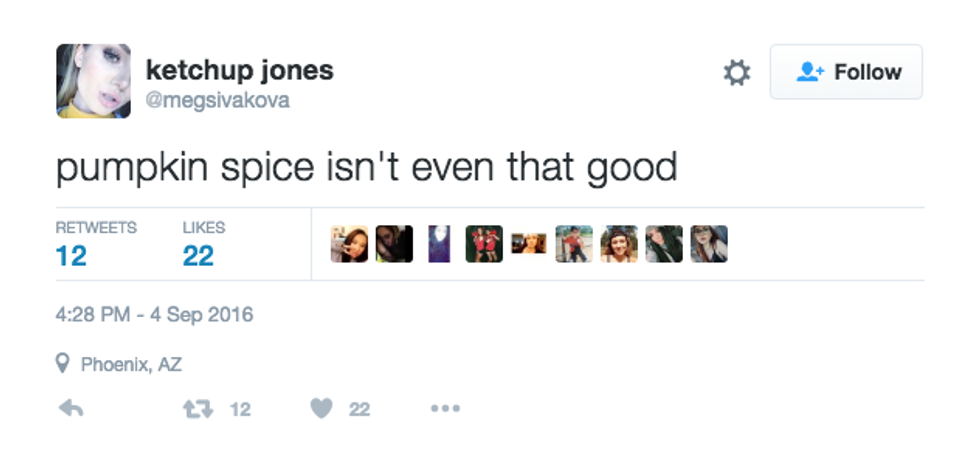View the 22 likes list
The width and height of the screenshot is (980, 471).
coord(203,244)
